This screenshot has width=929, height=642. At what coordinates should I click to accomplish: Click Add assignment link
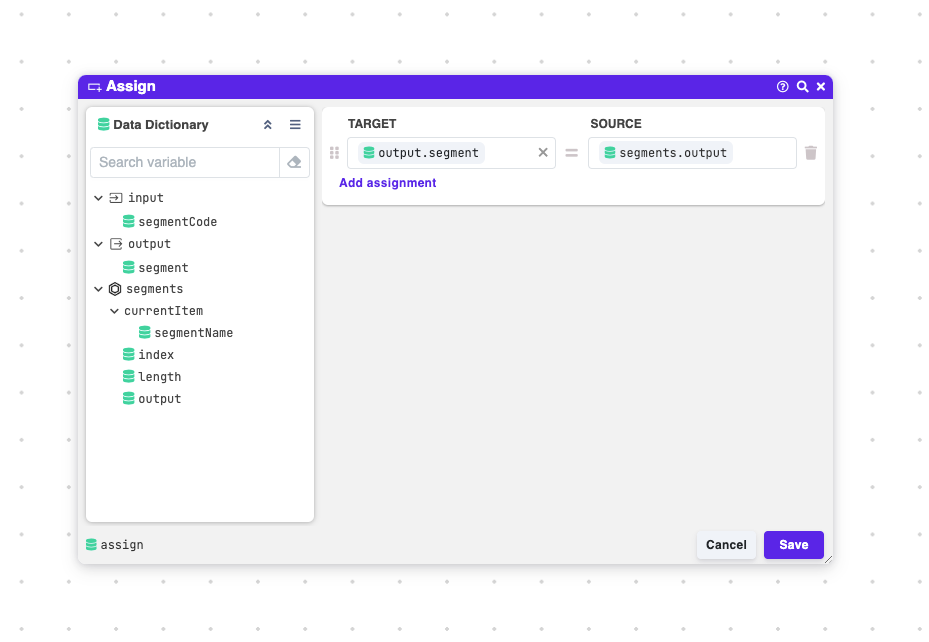coord(387,183)
